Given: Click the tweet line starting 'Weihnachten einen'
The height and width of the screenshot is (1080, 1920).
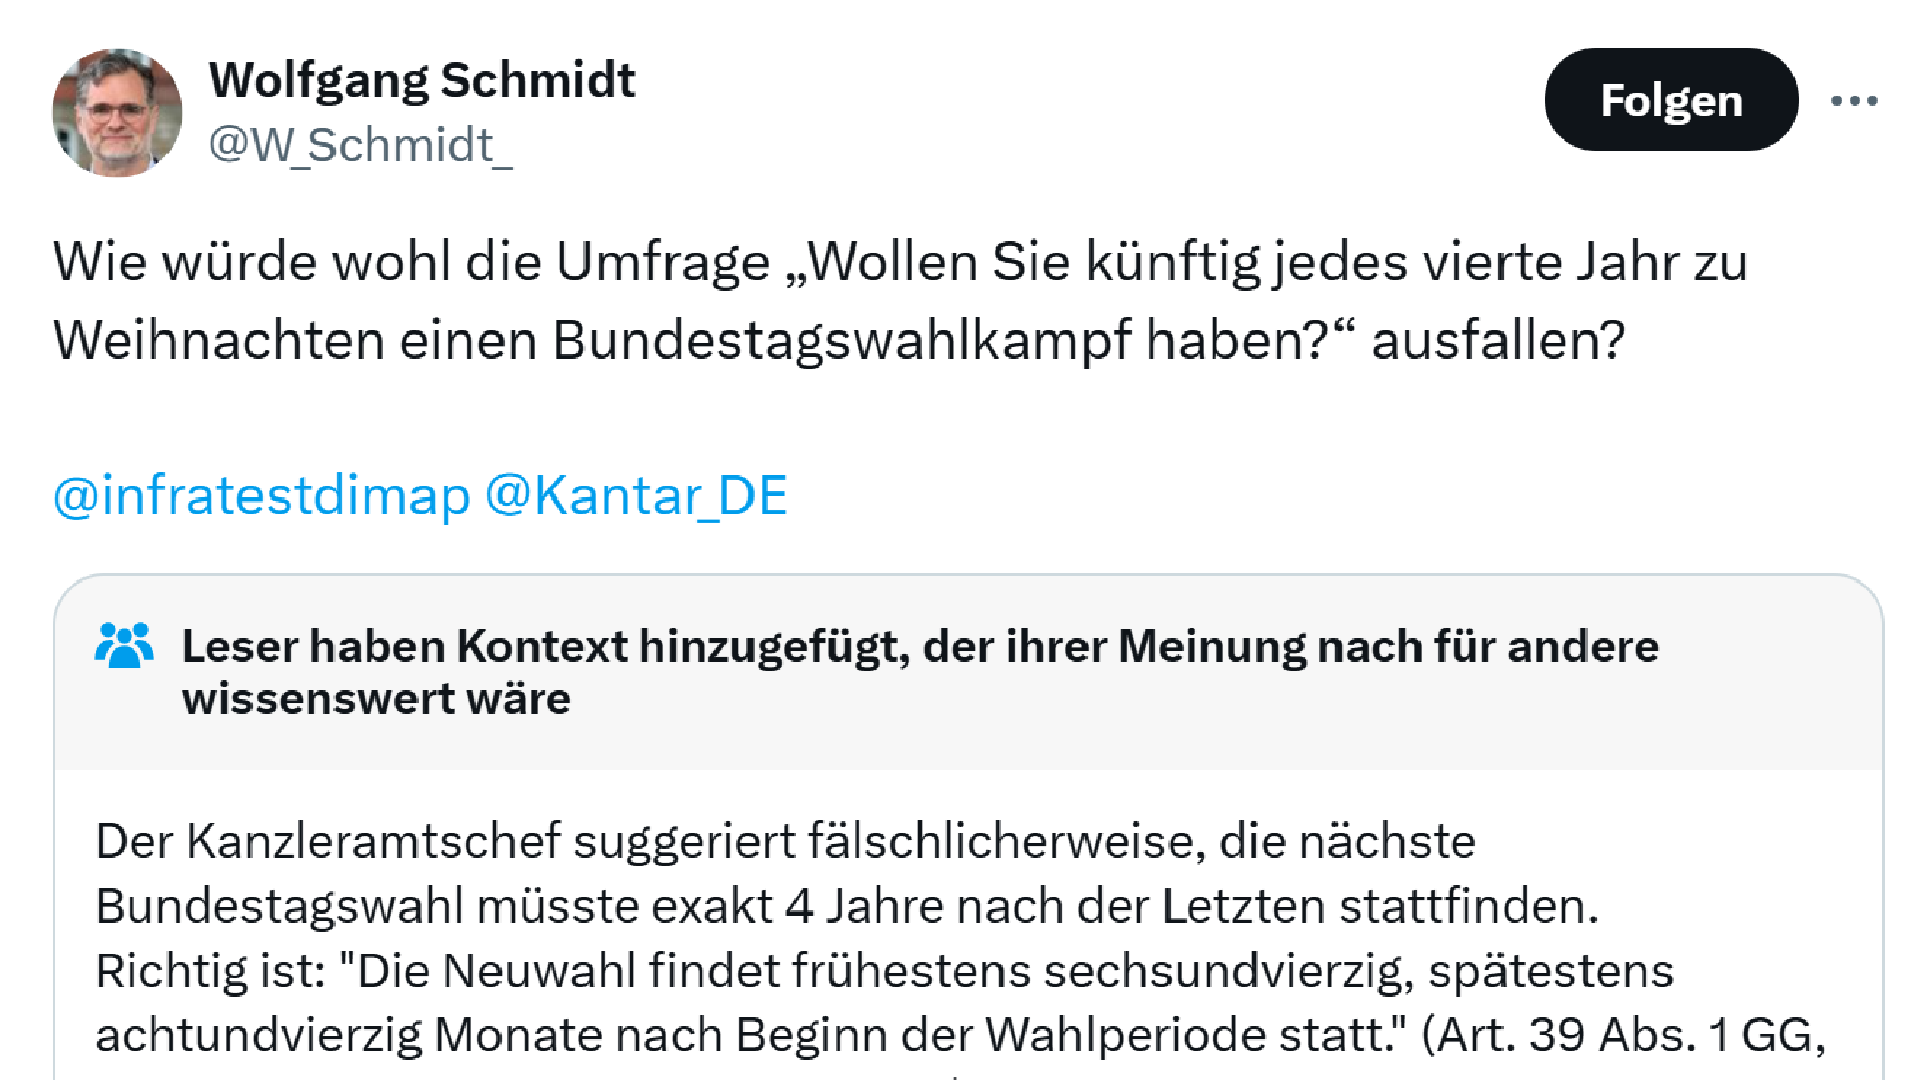Looking at the screenshot, I should point(838,340).
